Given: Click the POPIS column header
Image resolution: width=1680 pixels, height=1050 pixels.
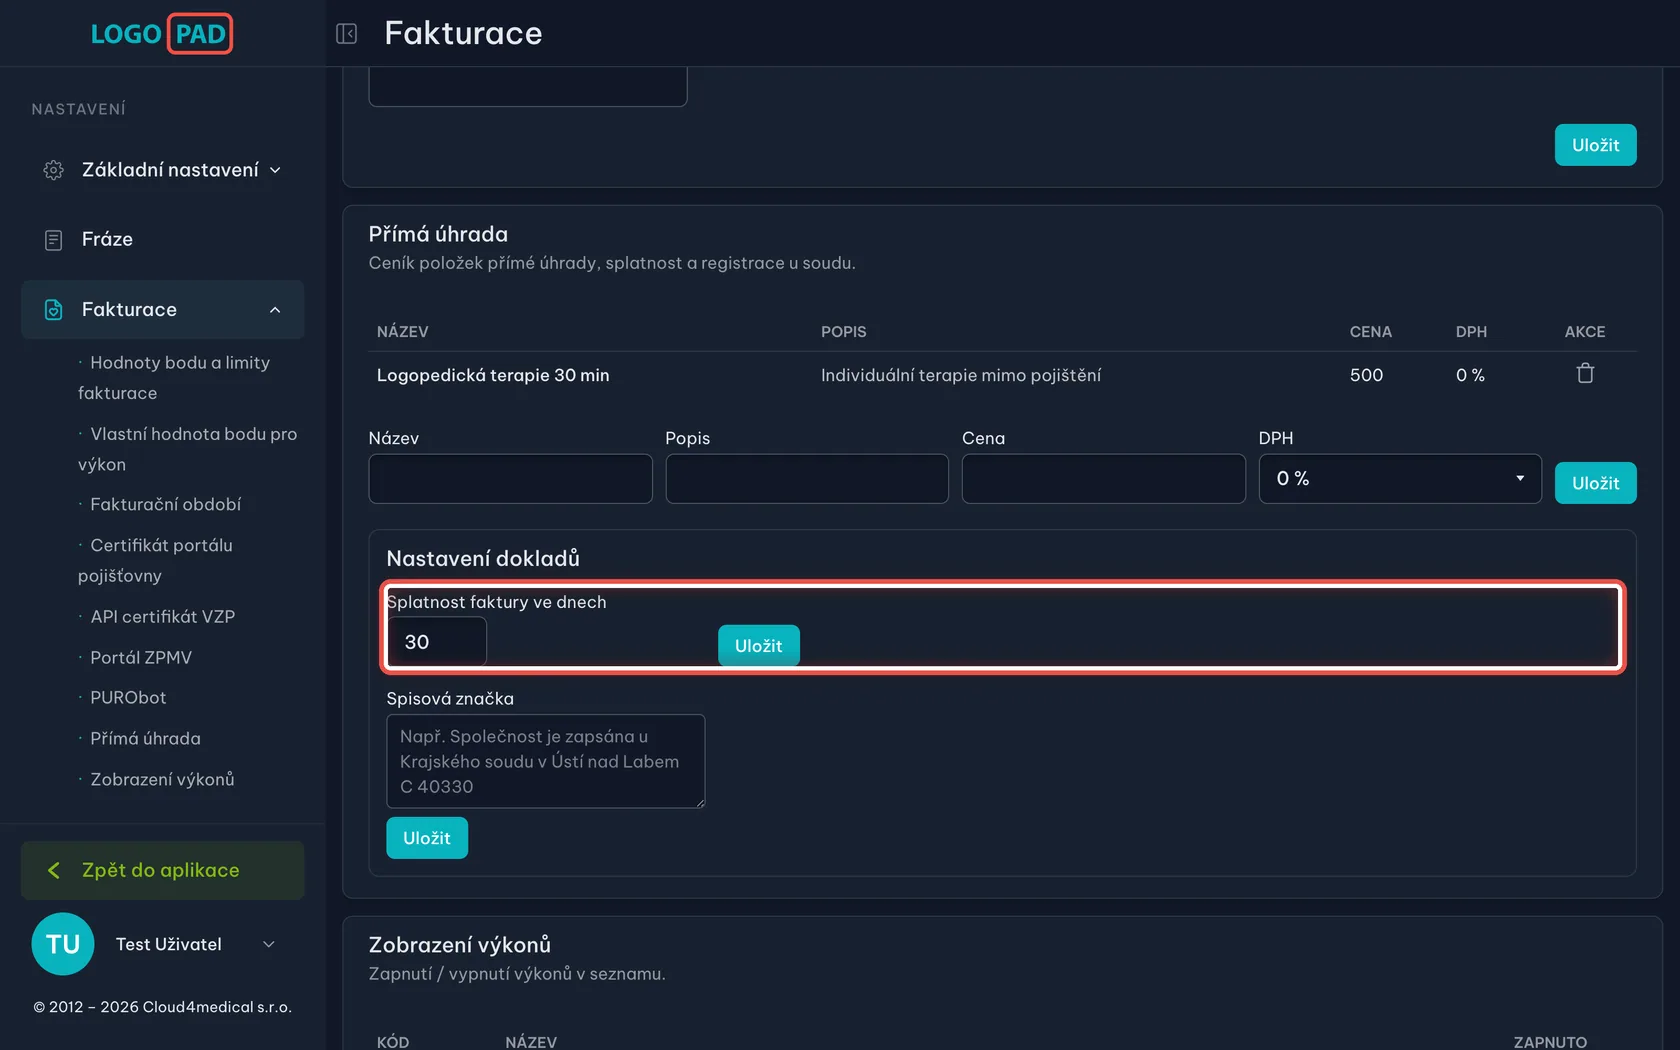Looking at the screenshot, I should tap(844, 332).
